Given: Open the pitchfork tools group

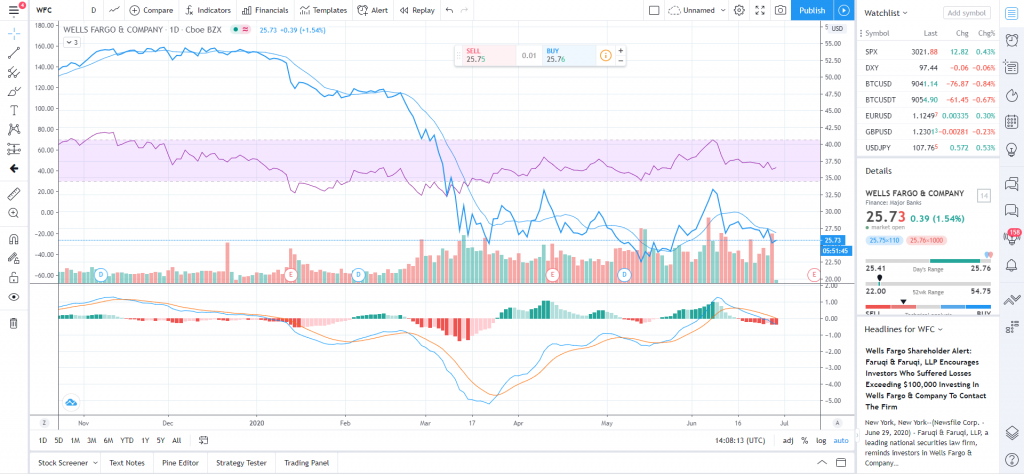Looking at the screenshot, I should coord(14,73).
